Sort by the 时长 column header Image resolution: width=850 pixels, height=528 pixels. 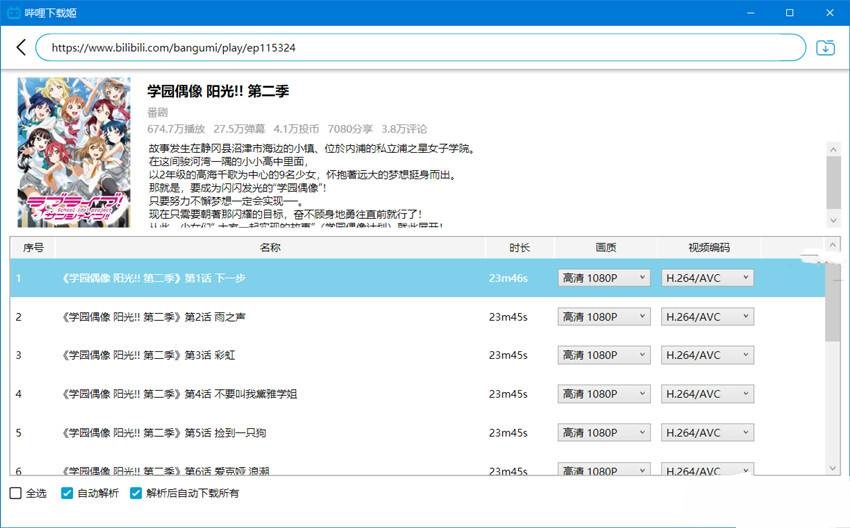tap(519, 248)
